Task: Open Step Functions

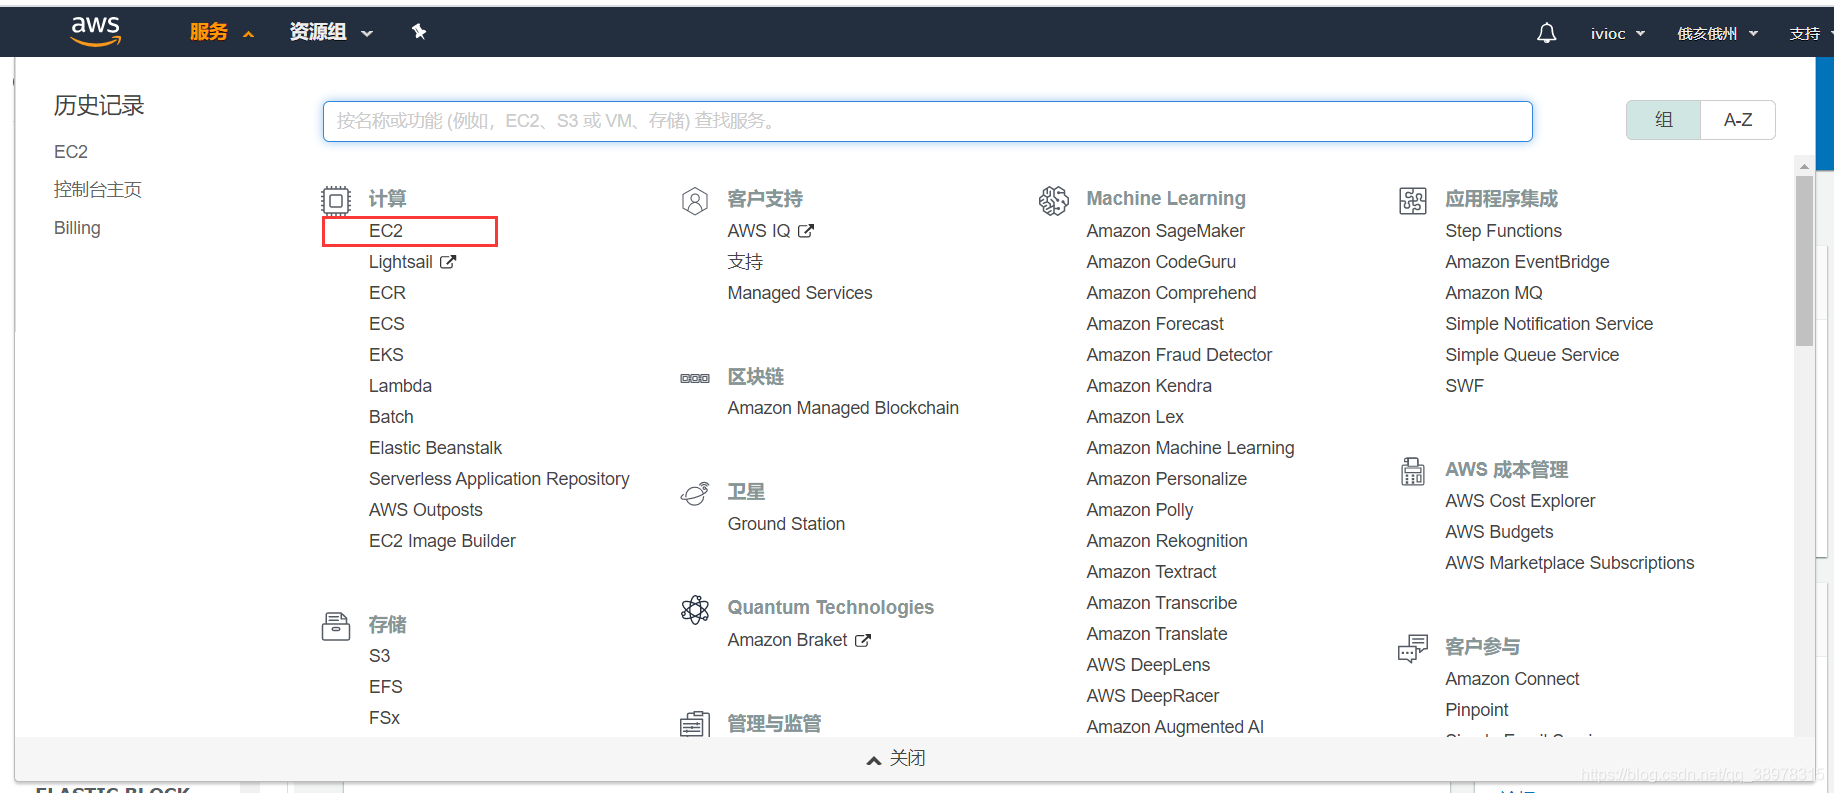Action: (1503, 231)
